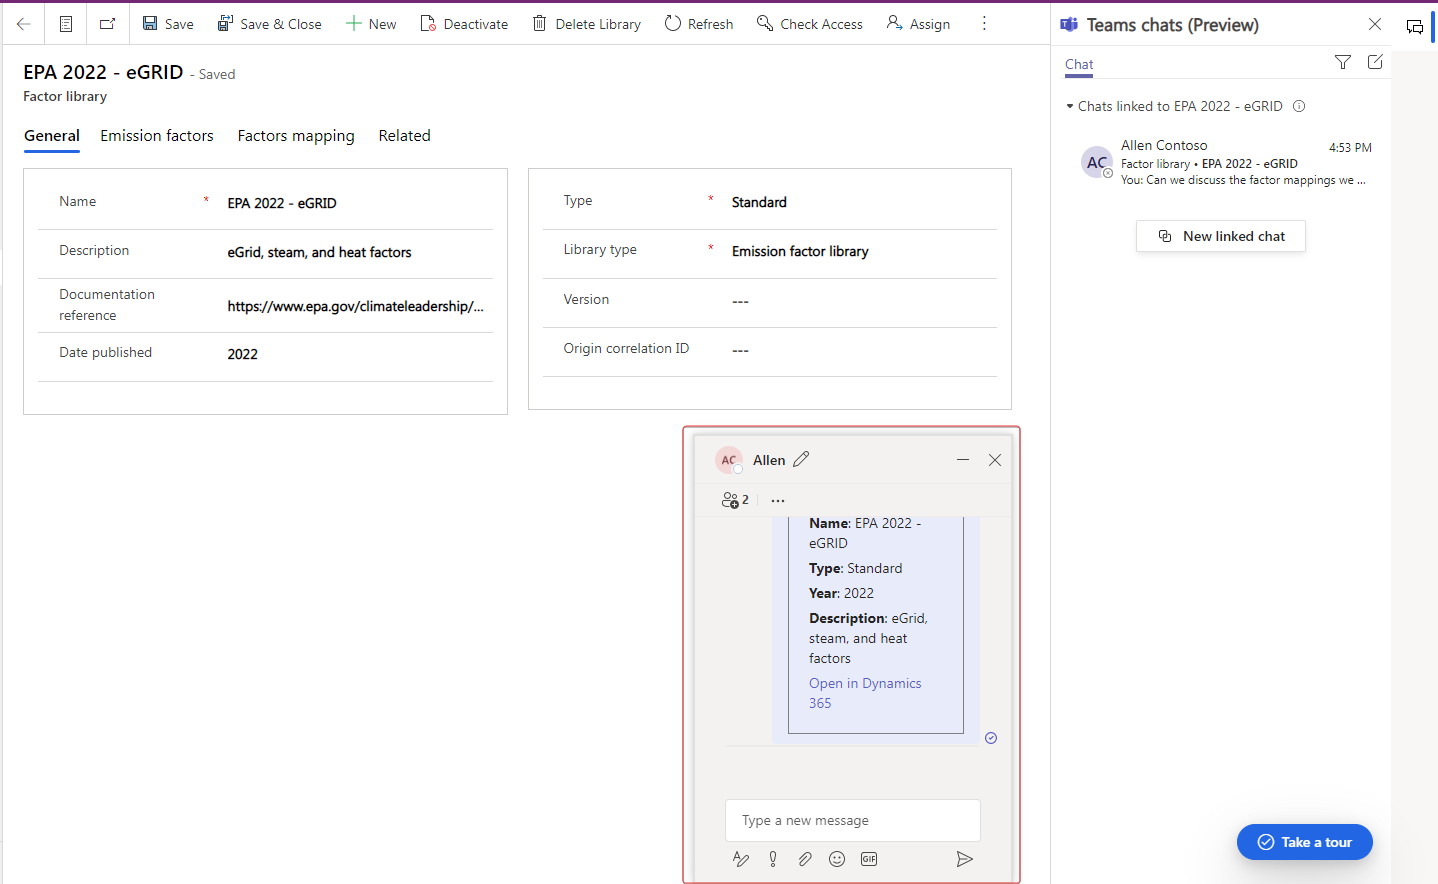Screen dimensions: 1438x884
Task: Click the message sent status icon
Action: tap(991, 738)
